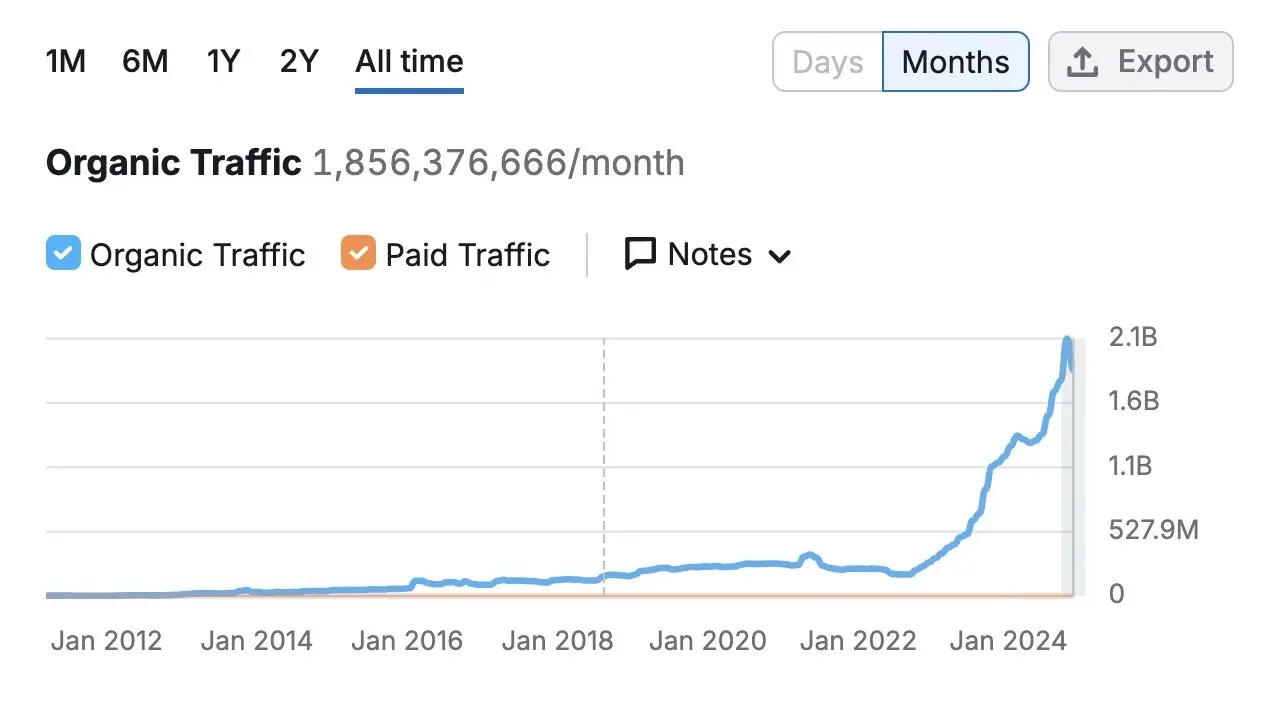
Task: Click the 527.9M axis label
Action: click(x=1153, y=529)
